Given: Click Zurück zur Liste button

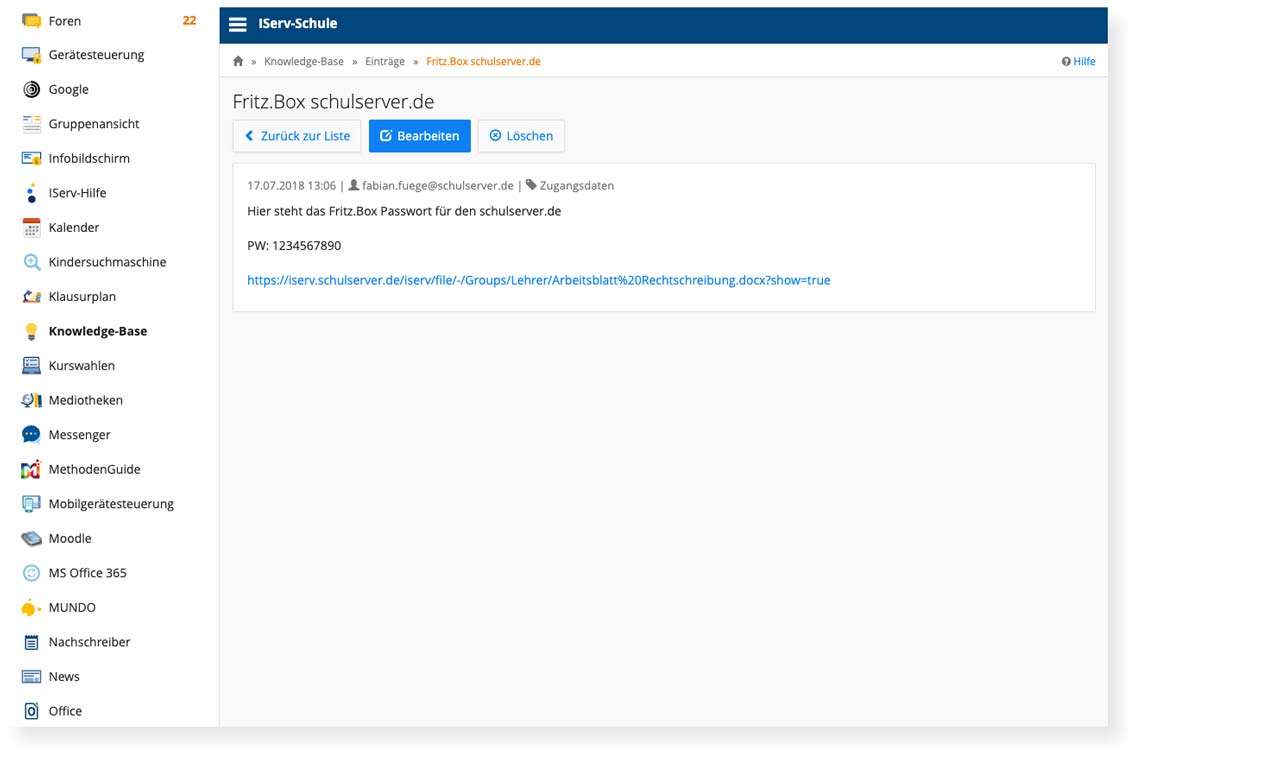Looking at the screenshot, I should pyautogui.click(x=297, y=136).
